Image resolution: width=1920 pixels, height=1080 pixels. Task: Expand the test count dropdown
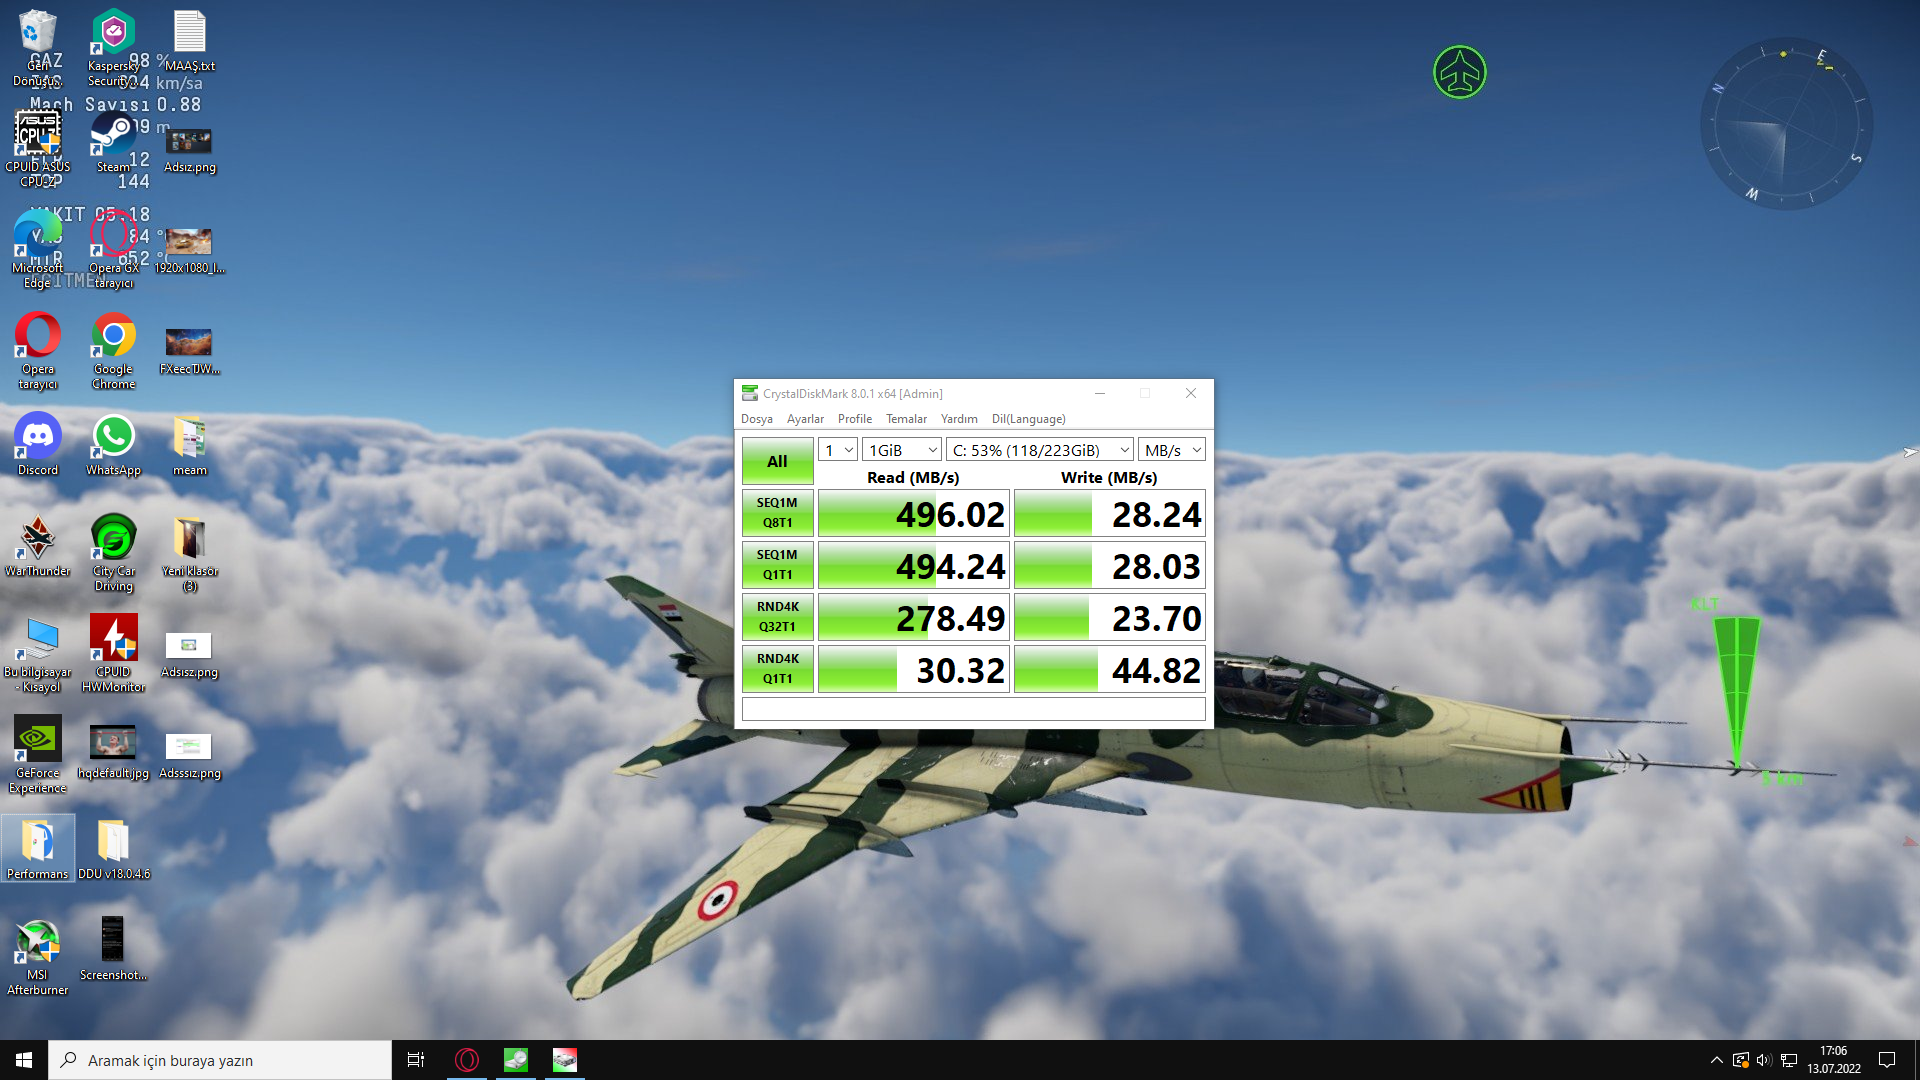(838, 450)
